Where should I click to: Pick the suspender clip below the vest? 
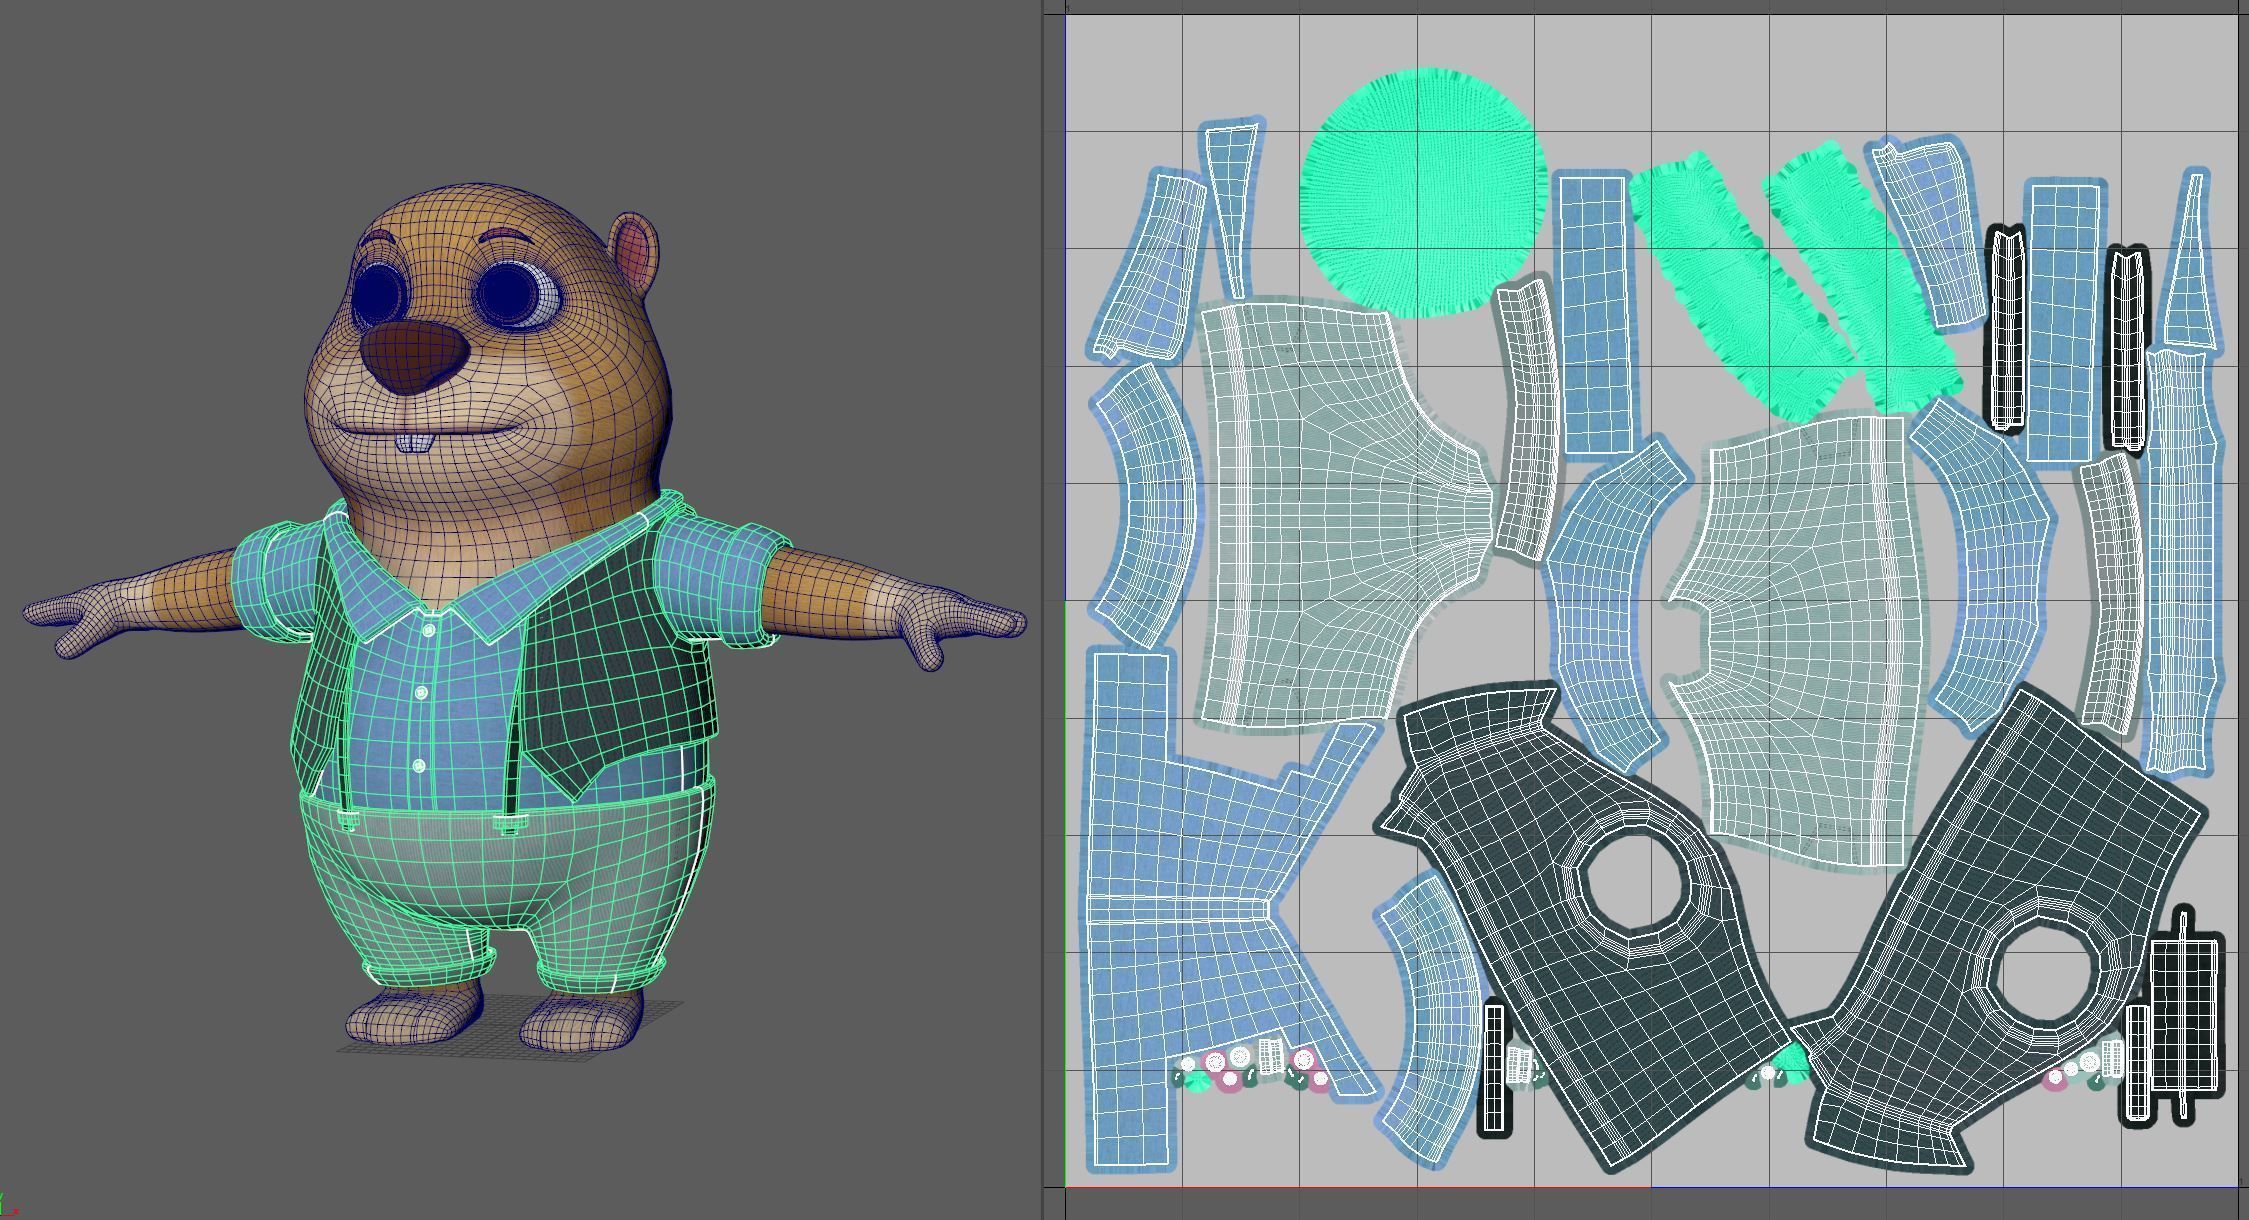[x=510, y=824]
